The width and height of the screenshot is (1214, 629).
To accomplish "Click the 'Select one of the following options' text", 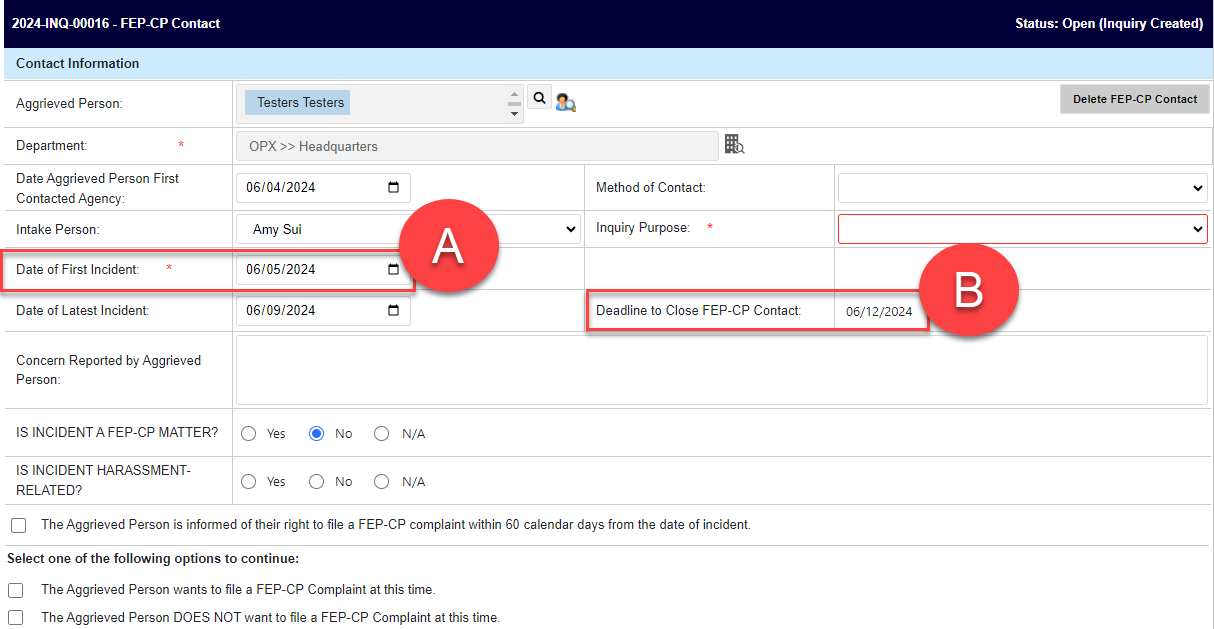I will pyautogui.click(x=153, y=558).
